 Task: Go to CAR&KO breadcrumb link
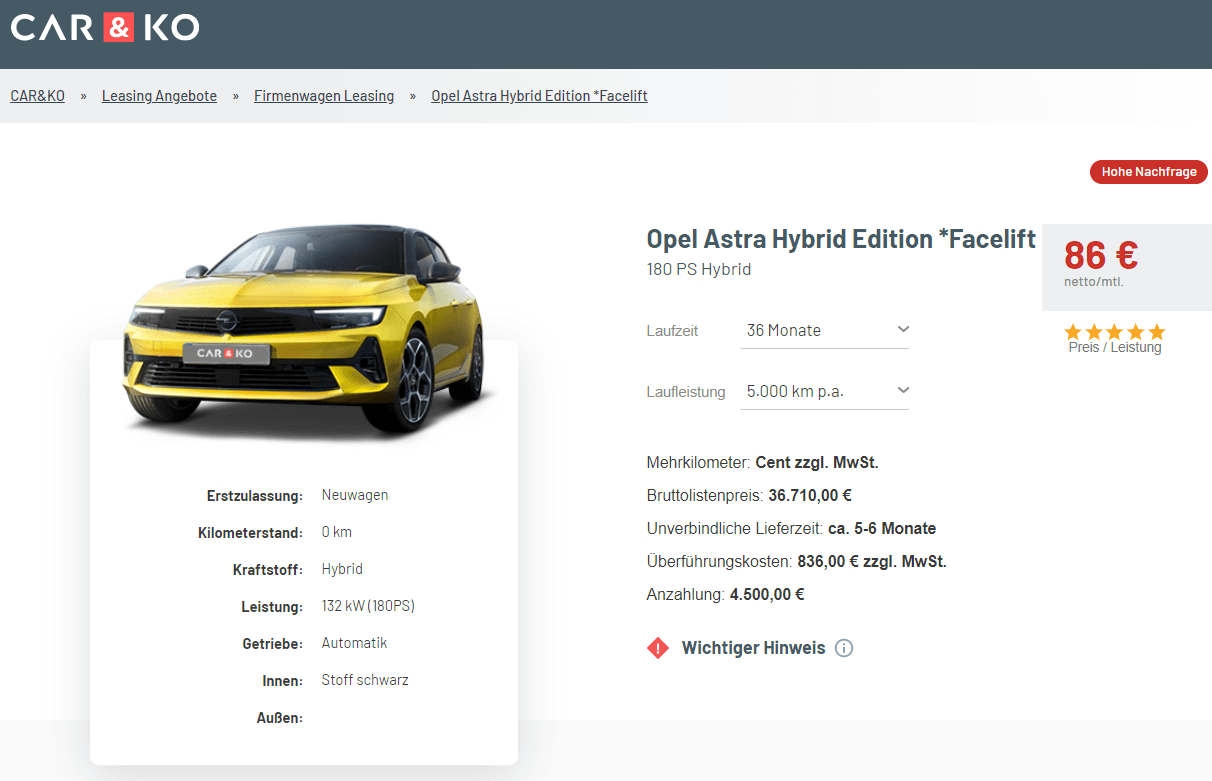(x=38, y=96)
